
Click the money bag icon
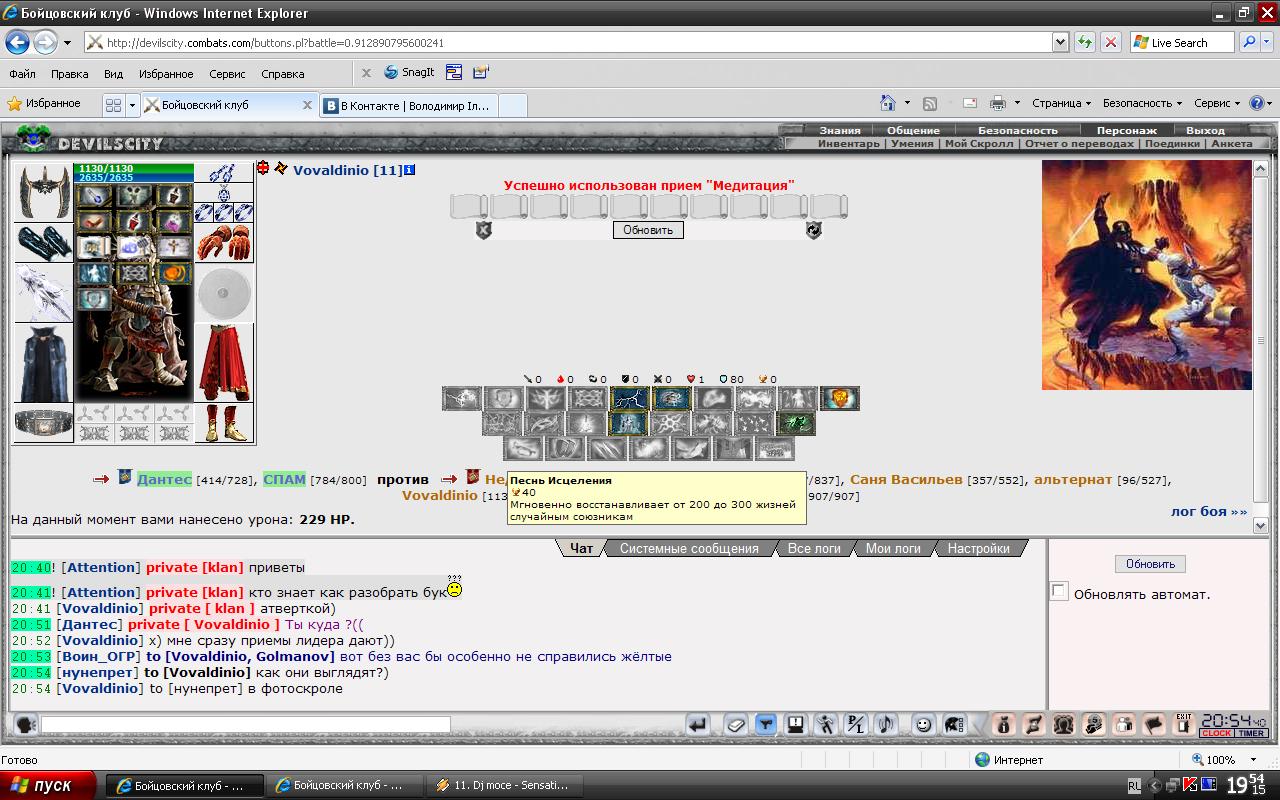point(1004,724)
